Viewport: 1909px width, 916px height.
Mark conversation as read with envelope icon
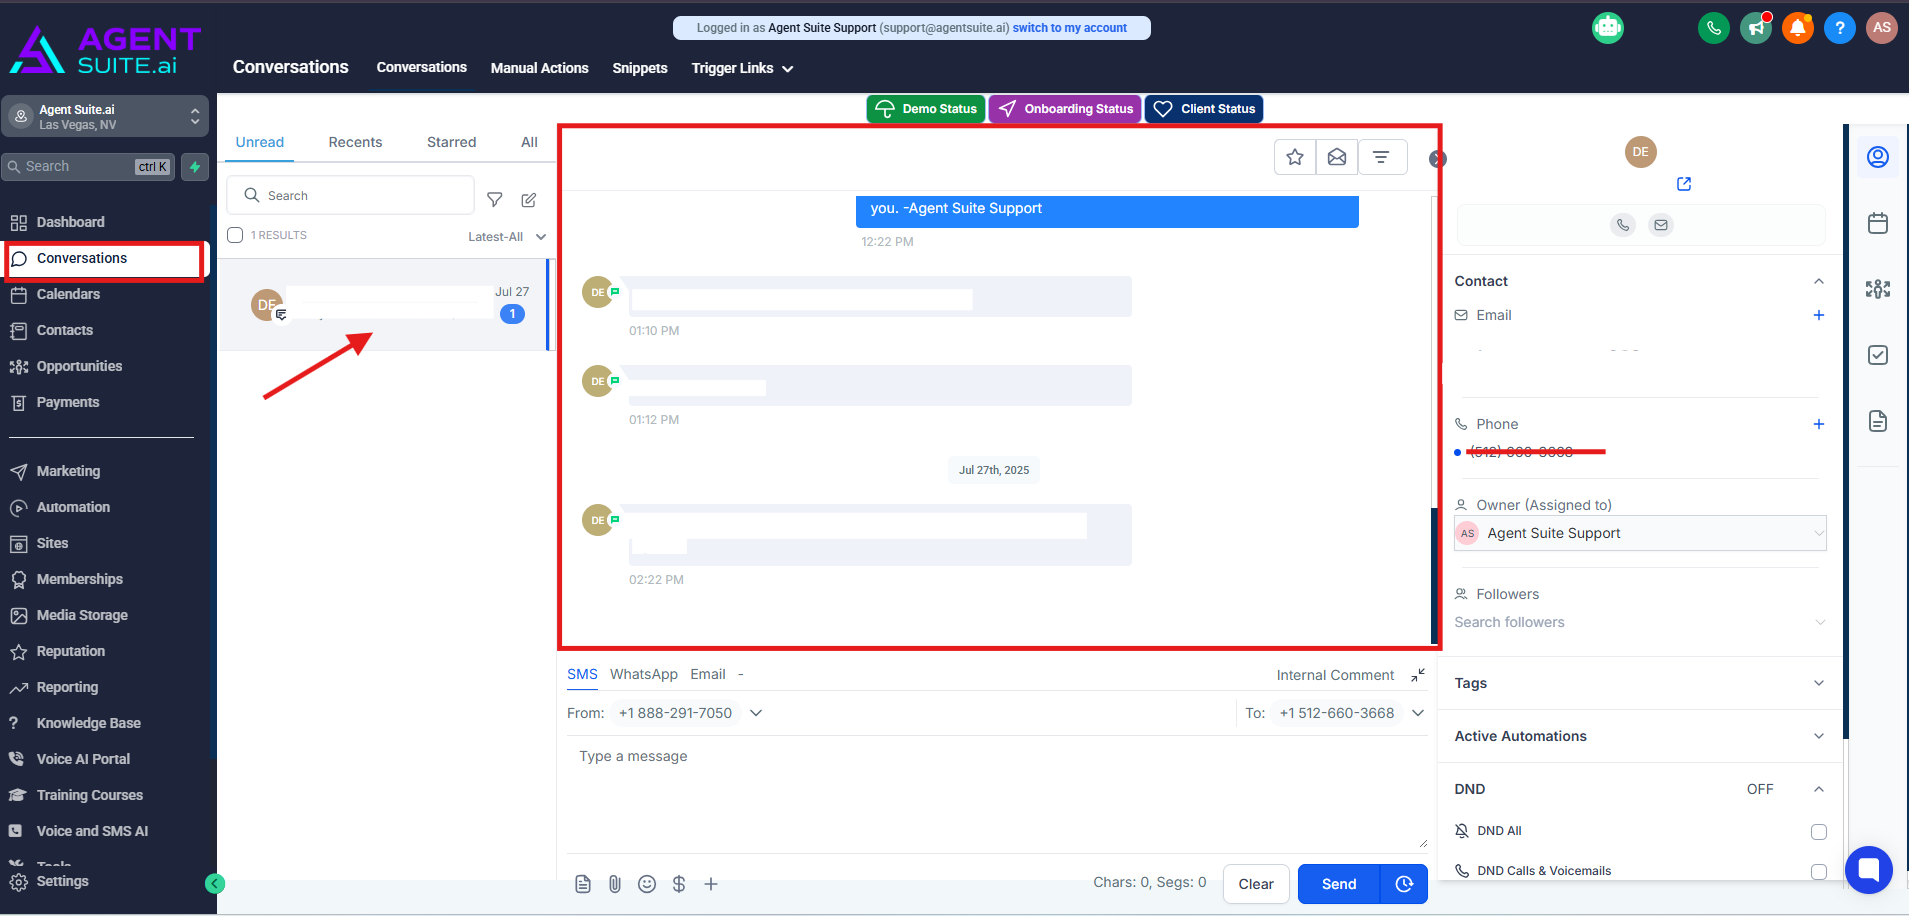click(1337, 157)
